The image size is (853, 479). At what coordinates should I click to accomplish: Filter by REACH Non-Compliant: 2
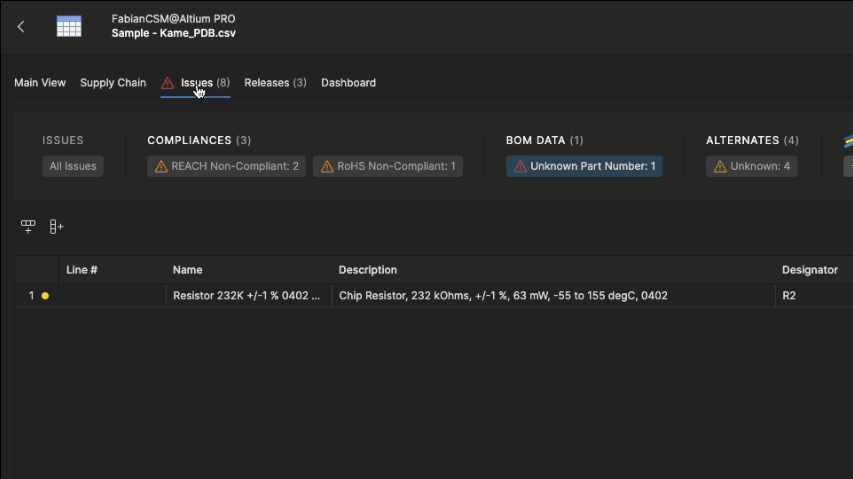click(x=226, y=166)
